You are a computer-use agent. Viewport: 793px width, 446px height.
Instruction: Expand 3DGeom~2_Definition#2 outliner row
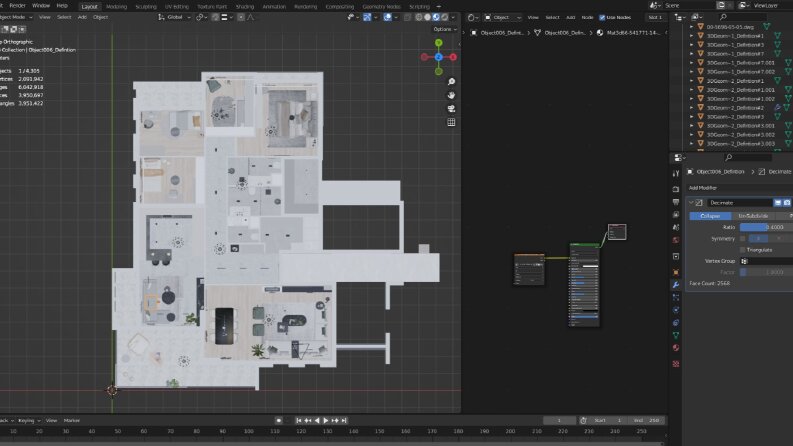coord(691,108)
